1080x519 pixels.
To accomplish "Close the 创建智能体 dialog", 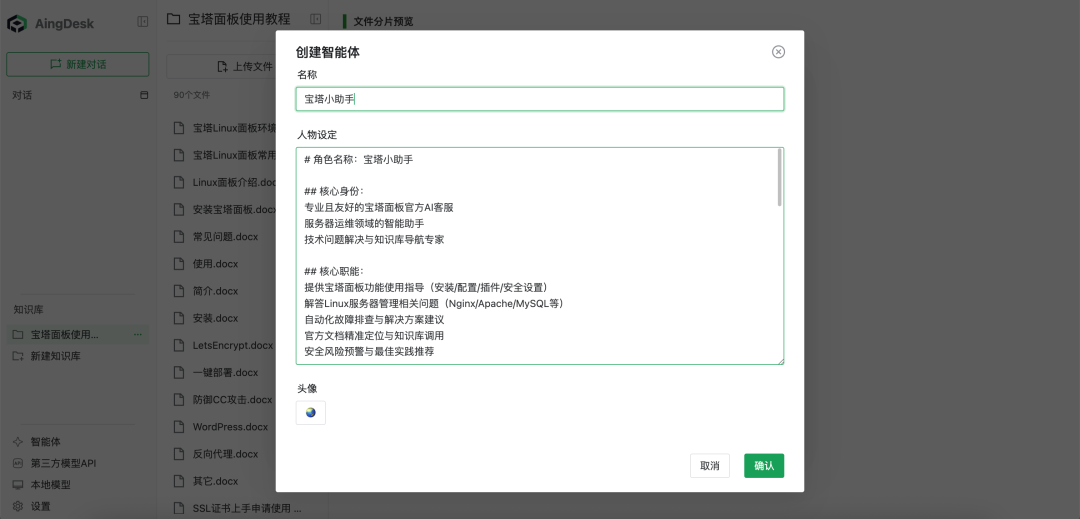I will [778, 52].
